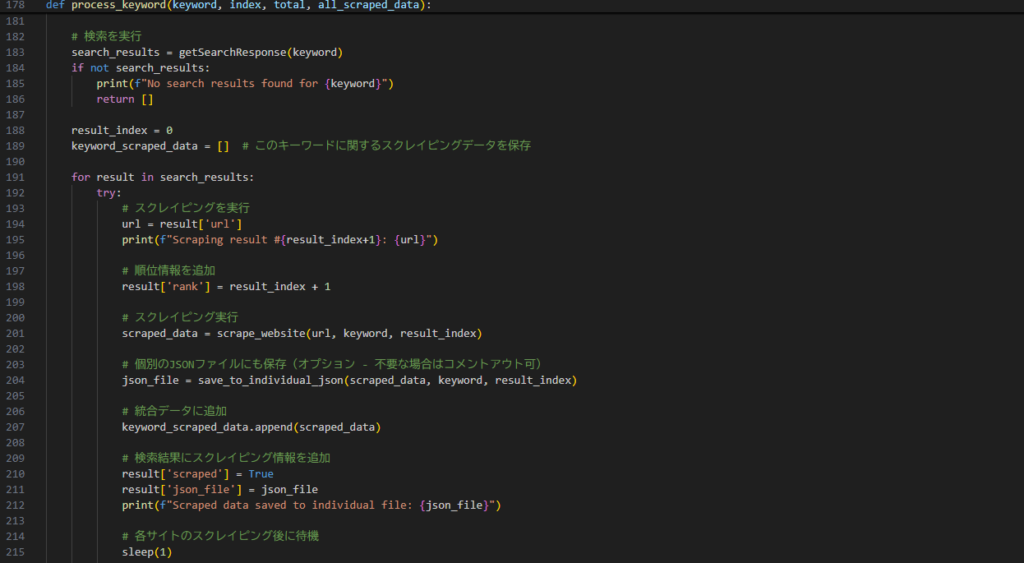Click 'json_file' variable on line 204

[150, 380]
